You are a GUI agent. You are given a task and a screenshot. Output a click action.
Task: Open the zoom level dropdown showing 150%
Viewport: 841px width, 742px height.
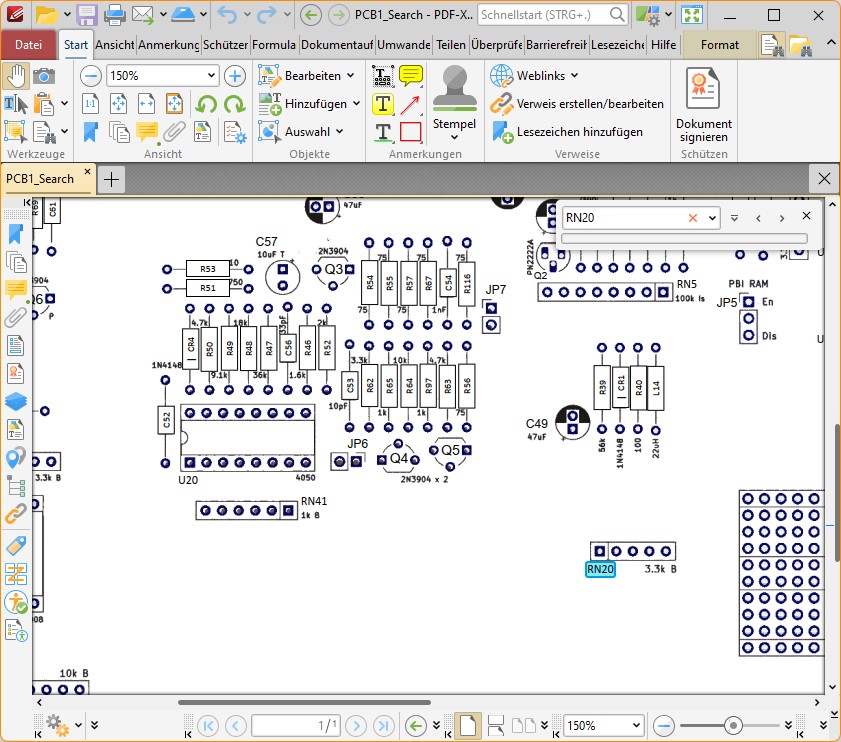tap(162, 75)
